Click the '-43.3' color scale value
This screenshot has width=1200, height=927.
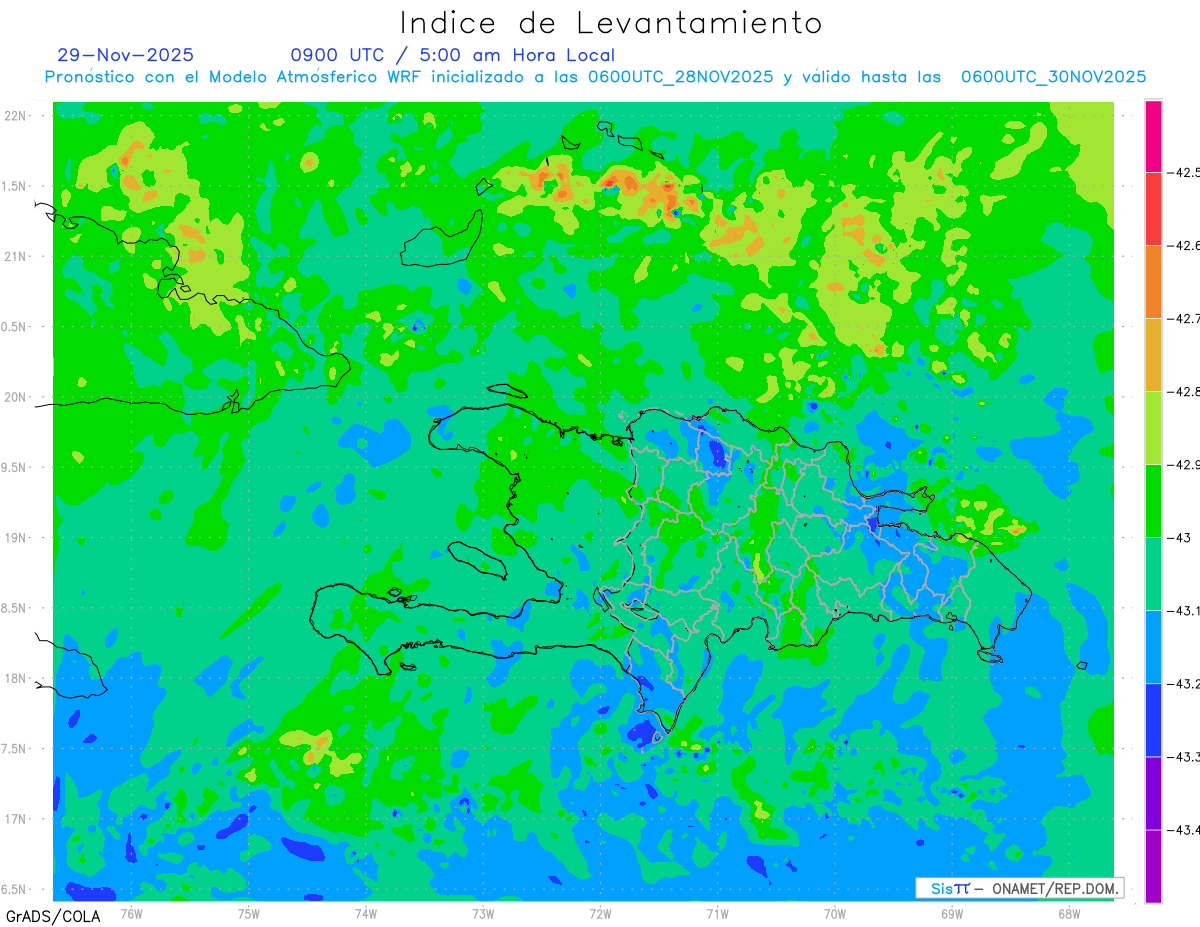click(1185, 757)
